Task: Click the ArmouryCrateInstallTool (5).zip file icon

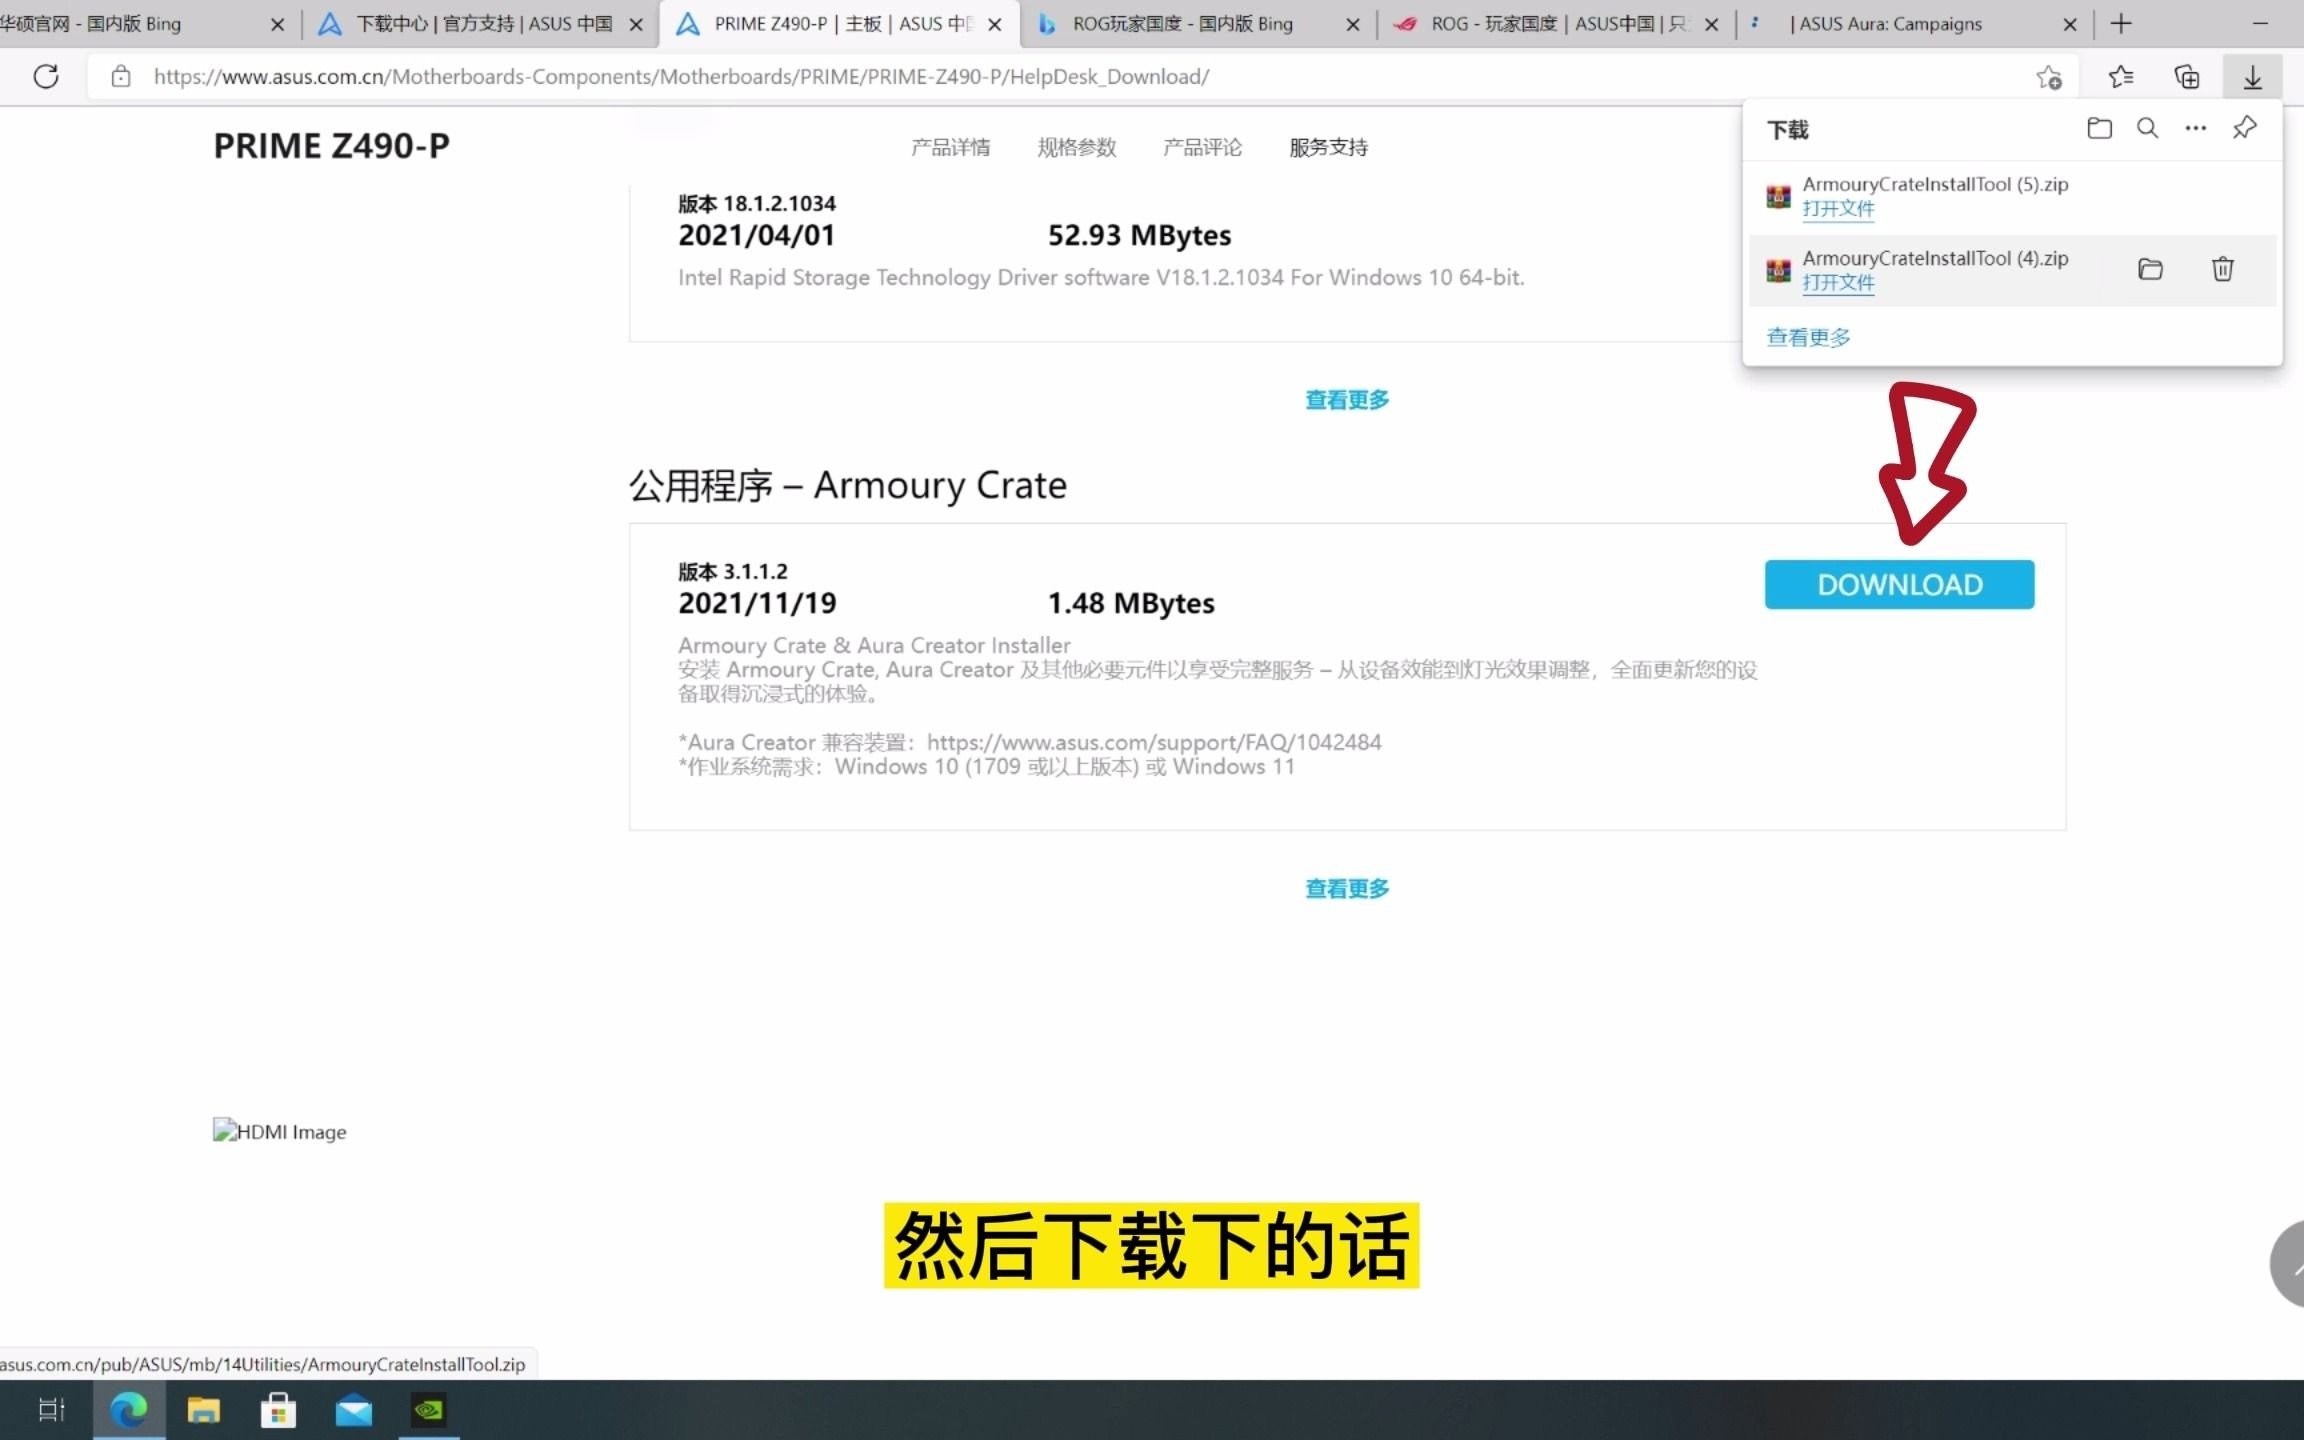Action: tap(1778, 197)
